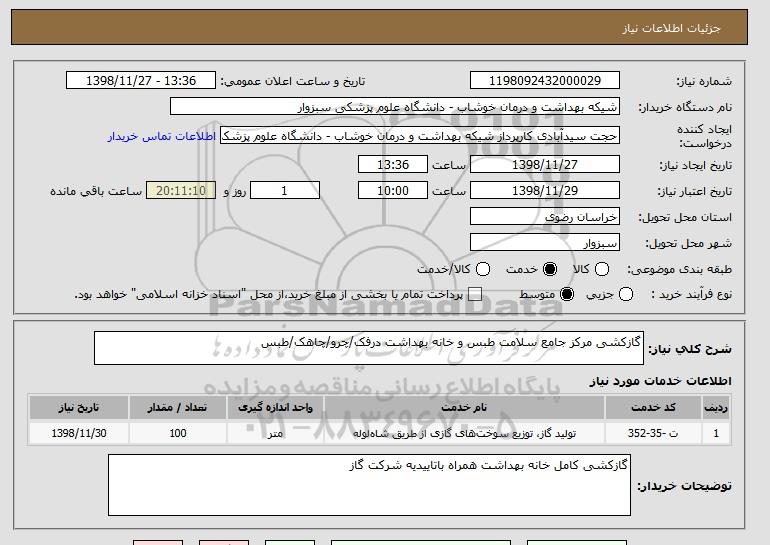Image resolution: width=770 pixels, height=545 pixels.
Task: Select the کالا/خدمت radio button
Action: click(x=483, y=269)
